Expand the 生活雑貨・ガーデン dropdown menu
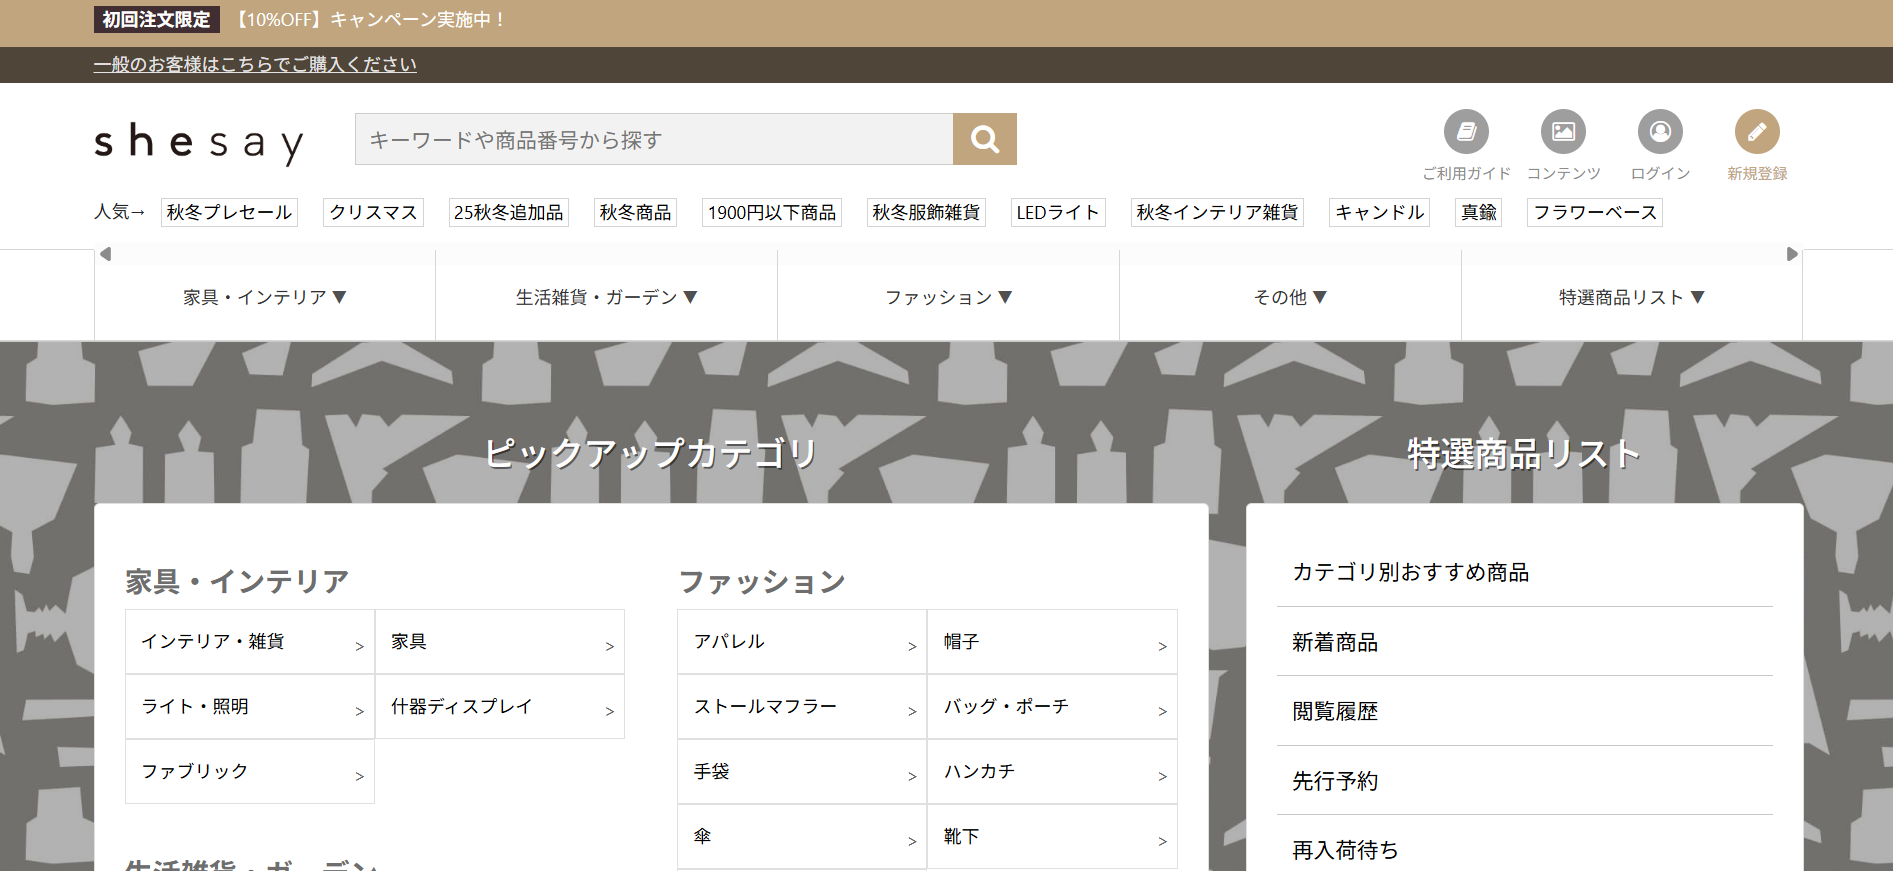Image resolution: width=1893 pixels, height=871 pixels. click(x=607, y=297)
